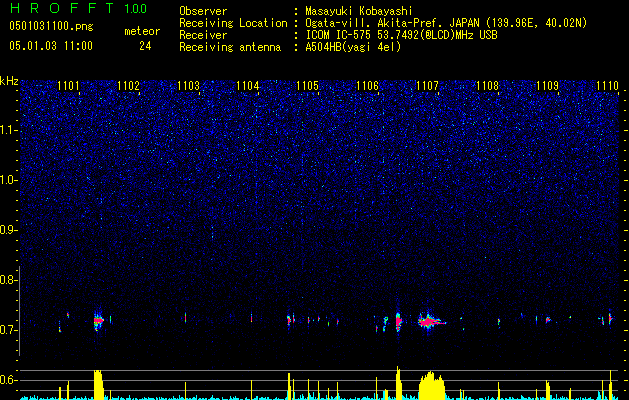Click time marker 1106

[x=367, y=86]
